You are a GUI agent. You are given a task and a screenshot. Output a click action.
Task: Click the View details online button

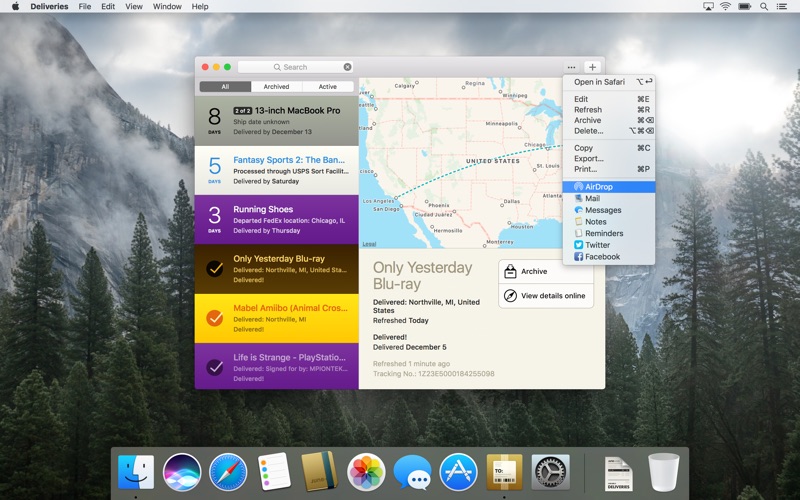click(x=546, y=296)
